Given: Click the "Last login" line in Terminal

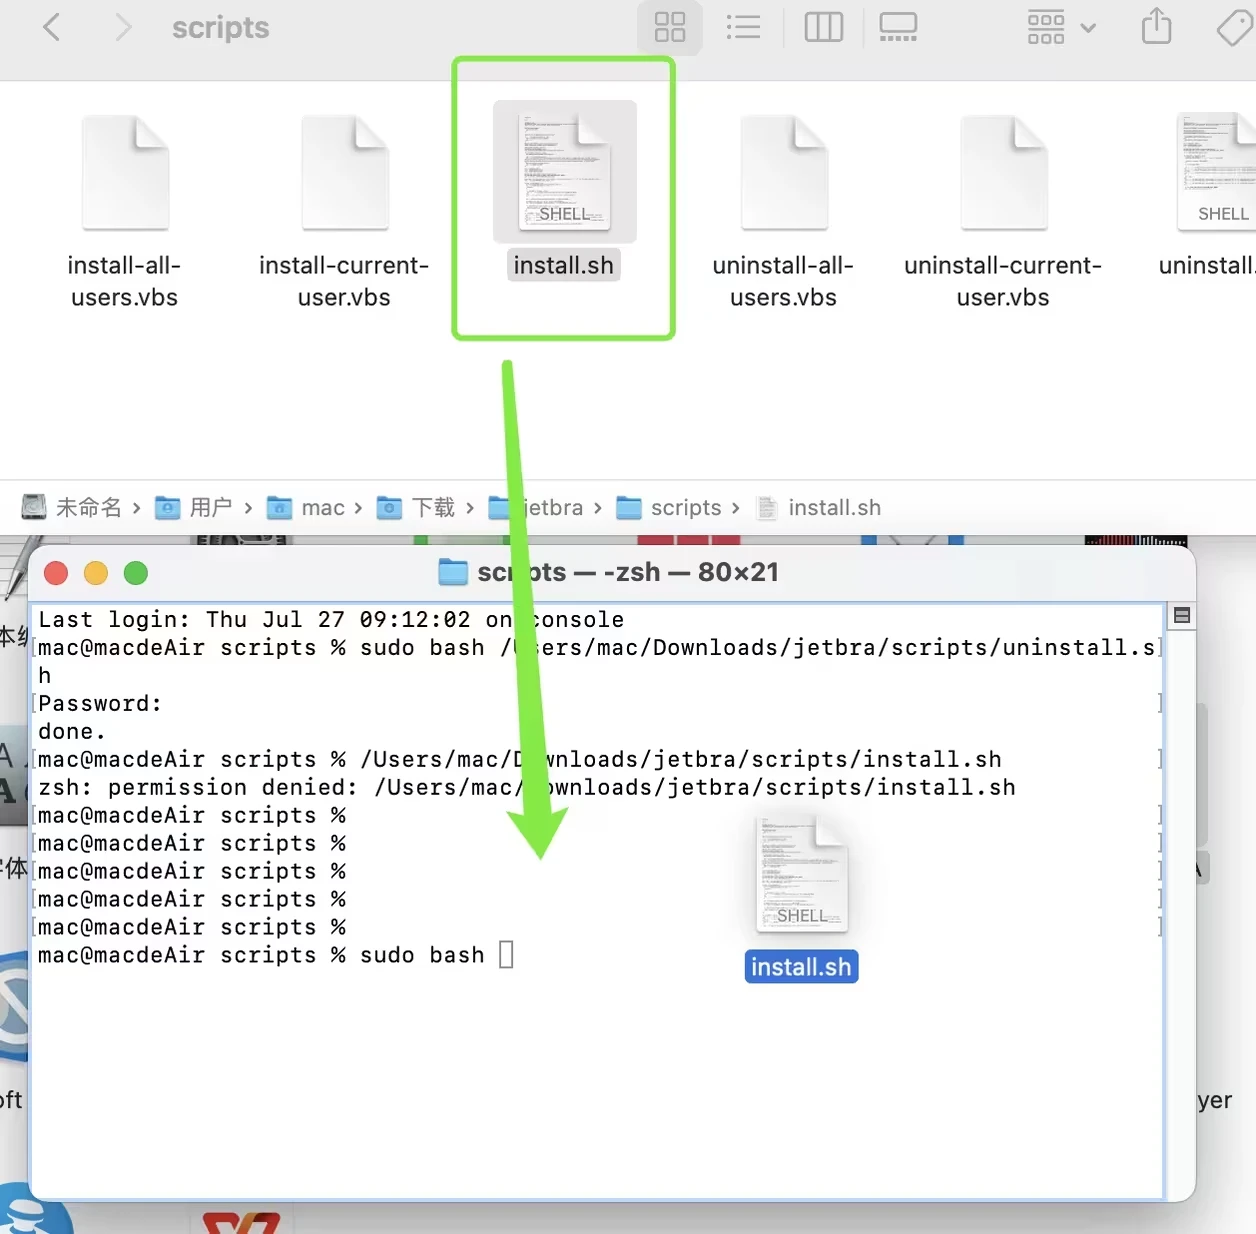Looking at the screenshot, I should [x=331, y=619].
